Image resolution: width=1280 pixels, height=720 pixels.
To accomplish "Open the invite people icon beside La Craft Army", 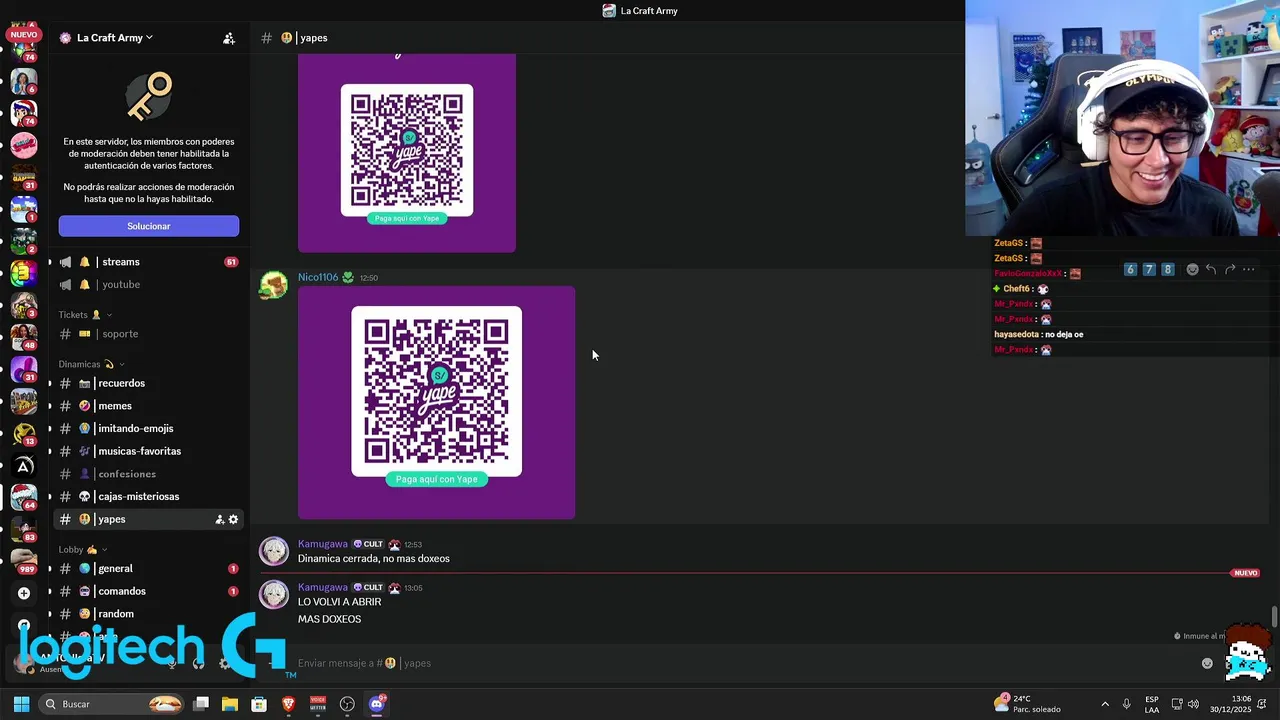I will click(229, 38).
